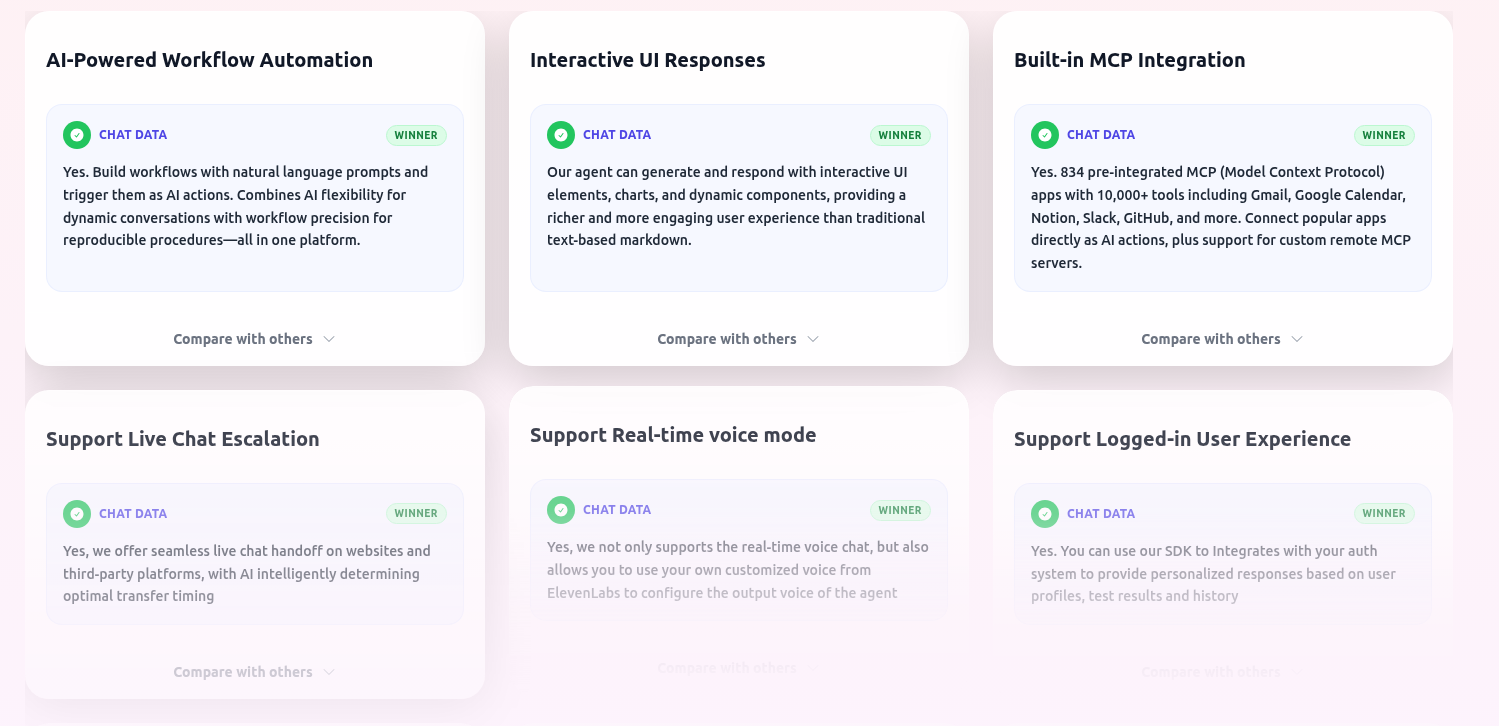This screenshot has height=726, width=1499.
Task: Click the chevron arrow in the Interactive UI Responses card
Action: pyautogui.click(x=813, y=339)
